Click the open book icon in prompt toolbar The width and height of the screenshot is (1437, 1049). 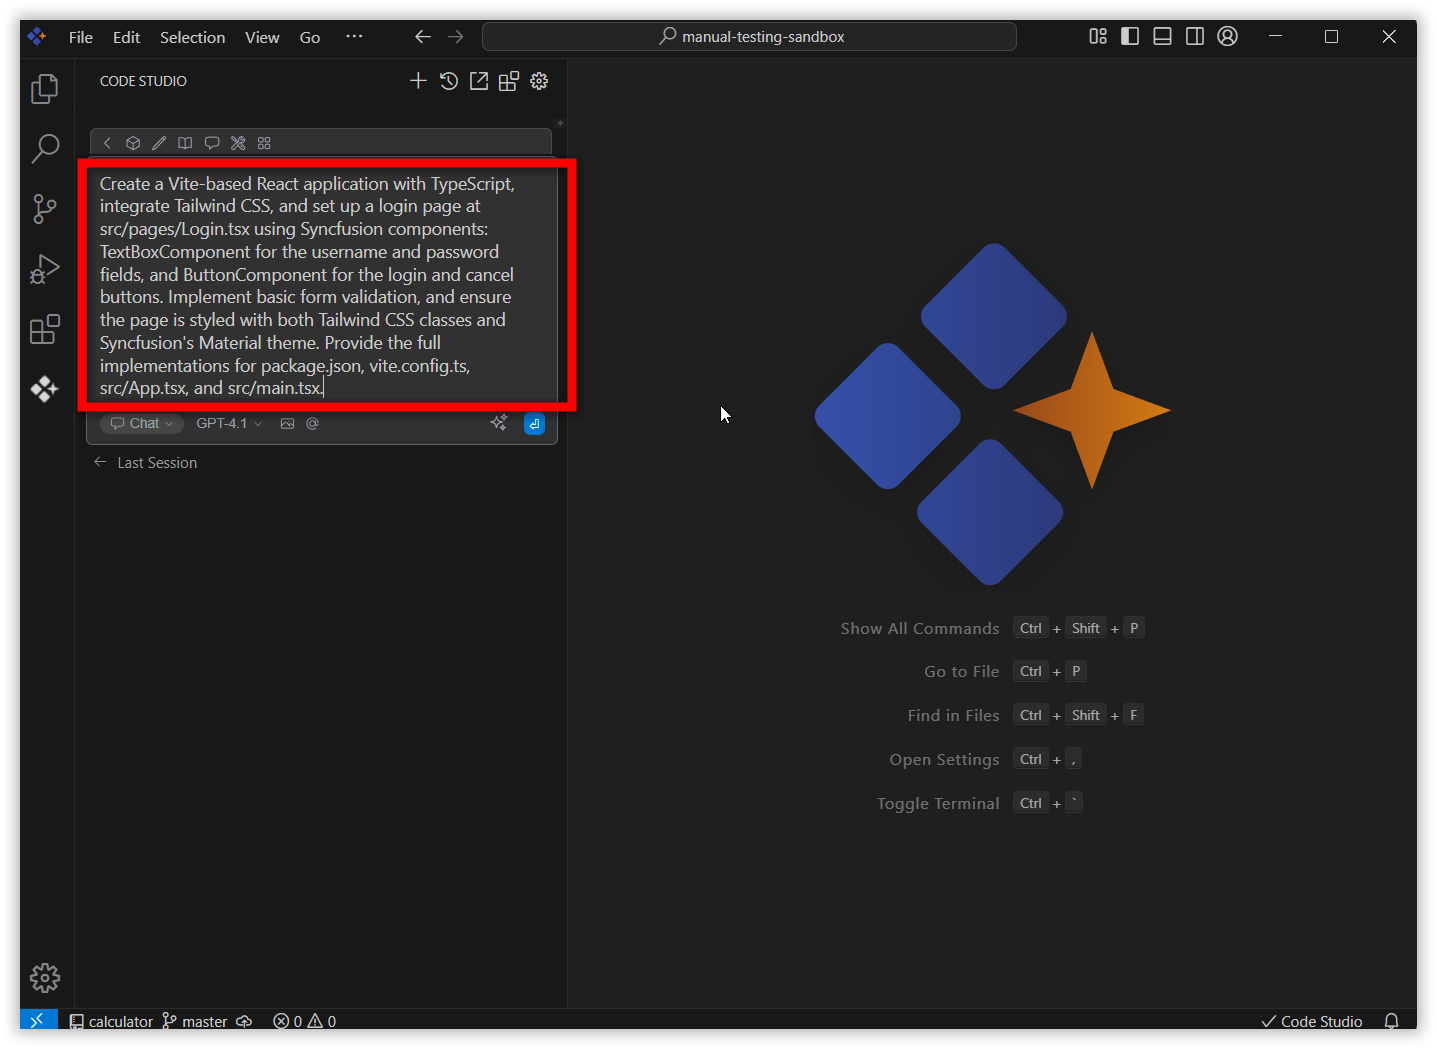click(185, 143)
